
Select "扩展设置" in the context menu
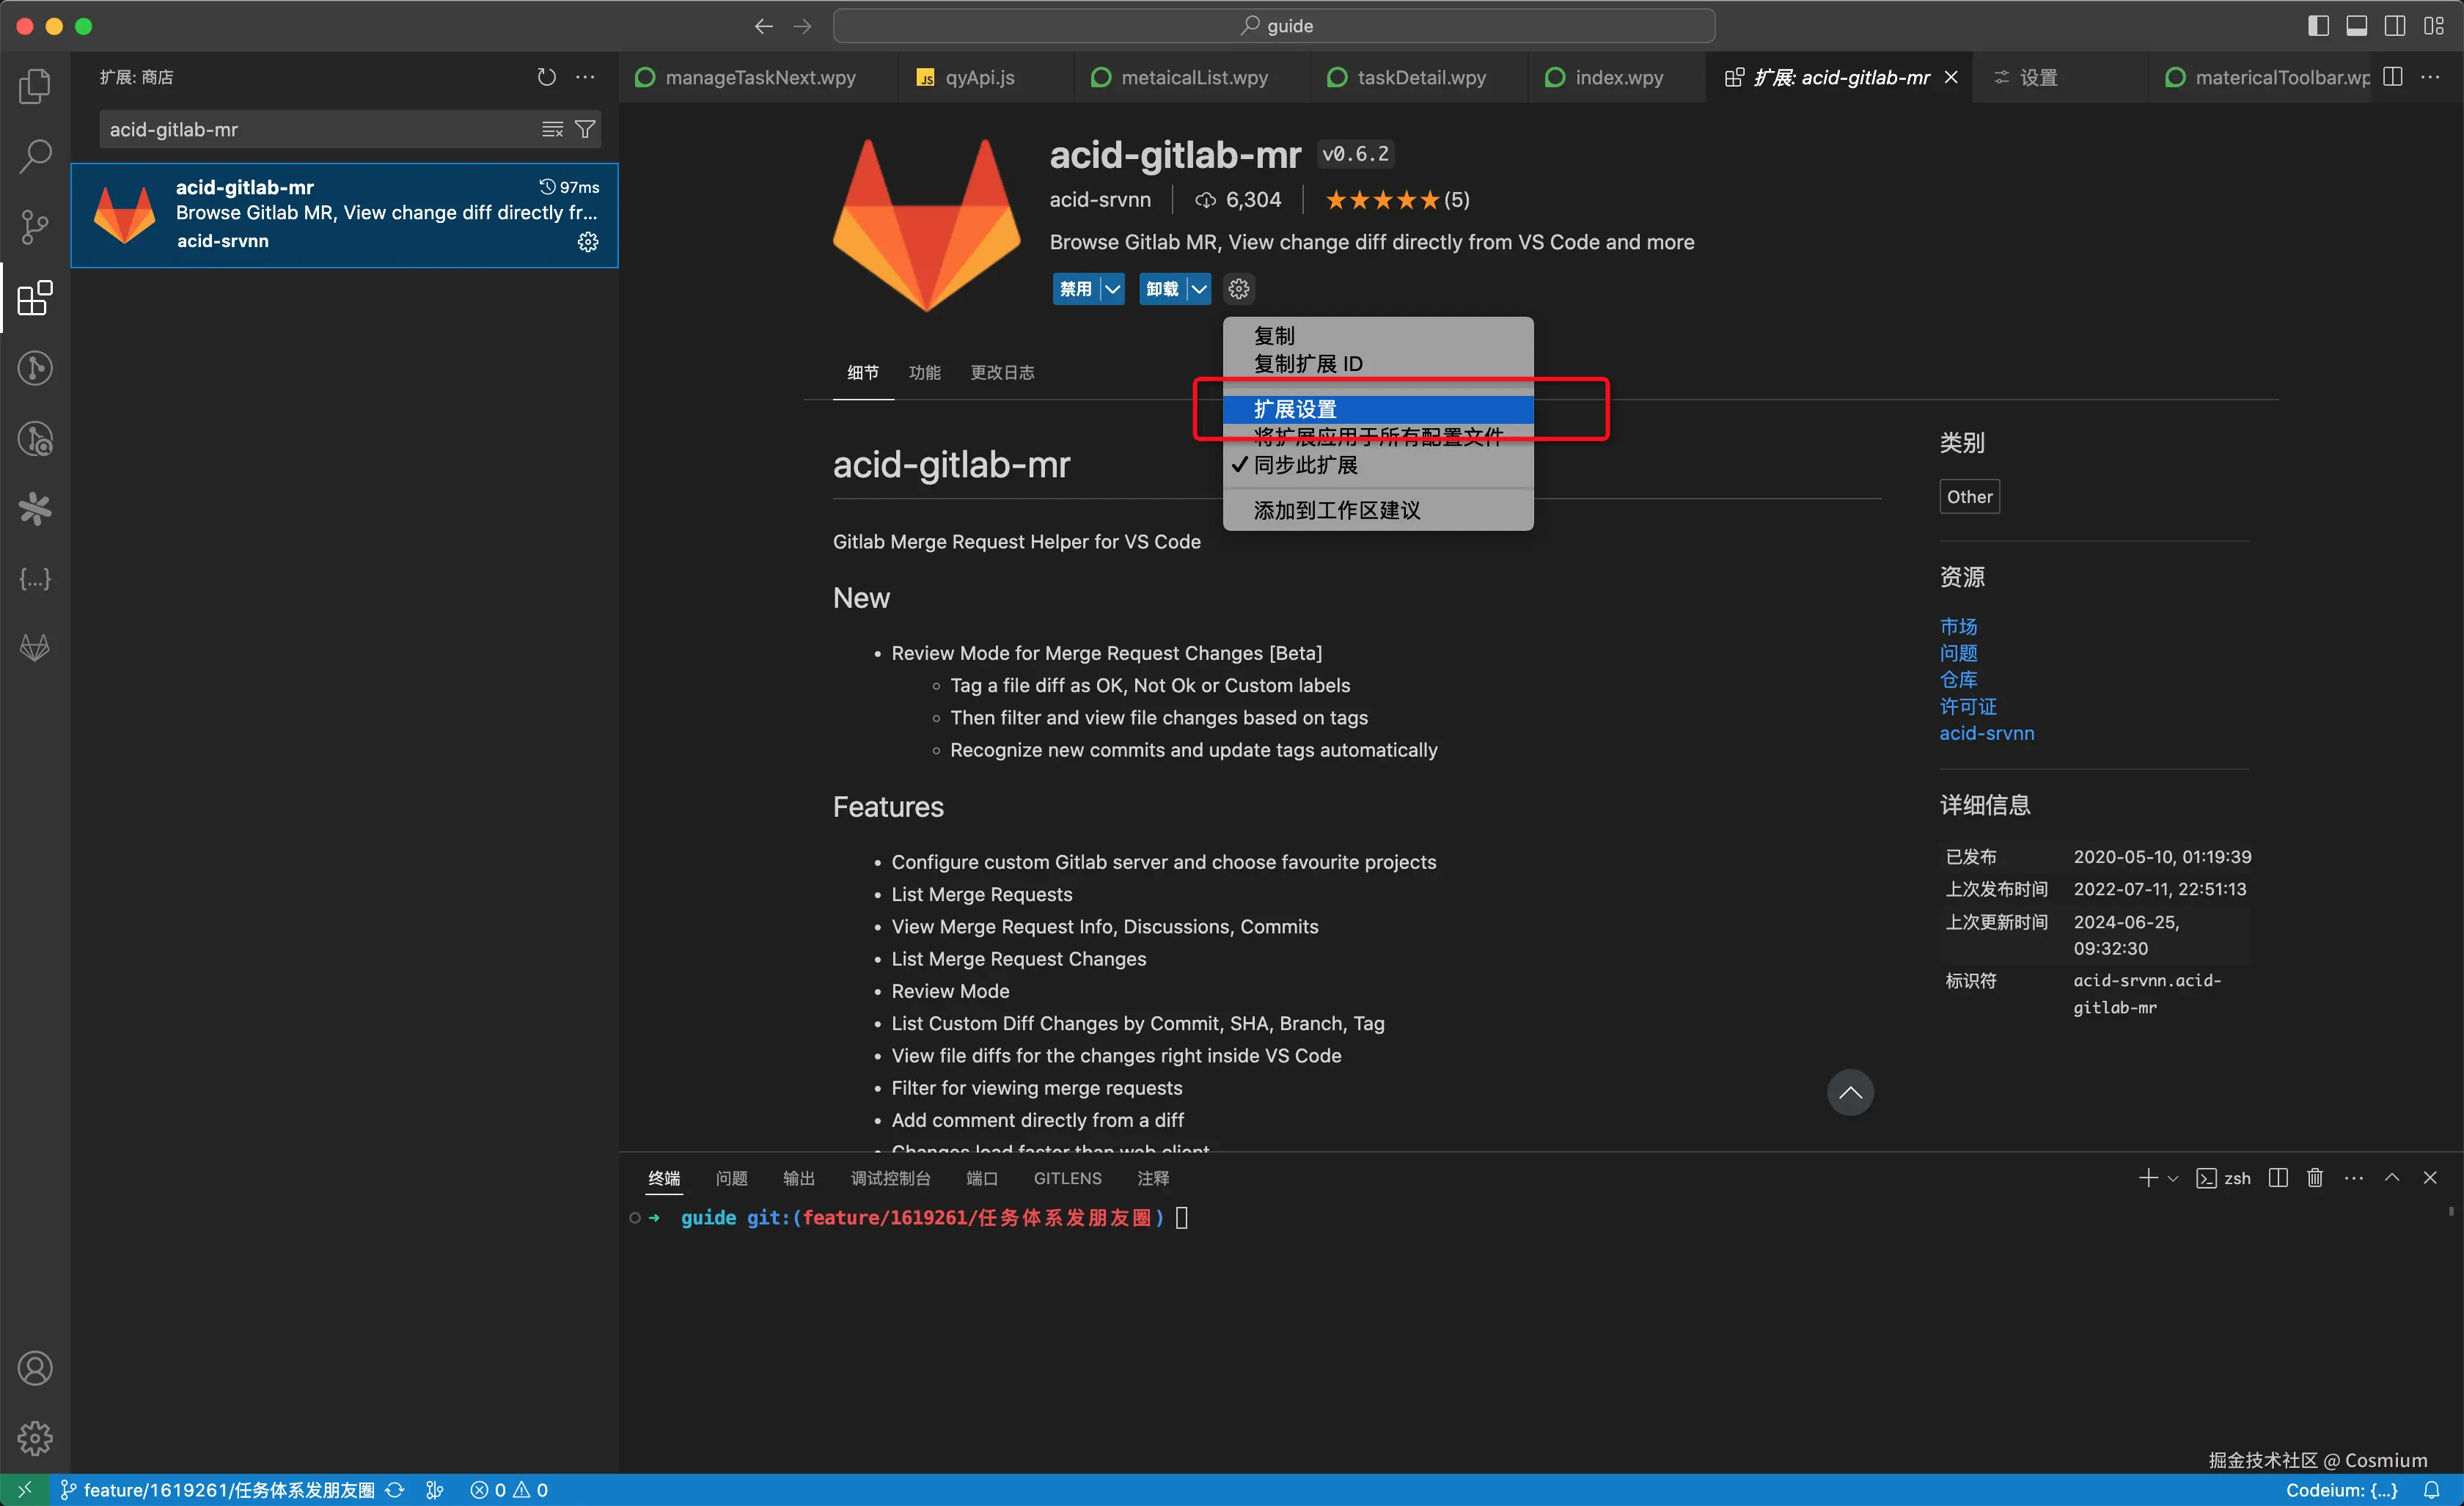tap(1295, 409)
